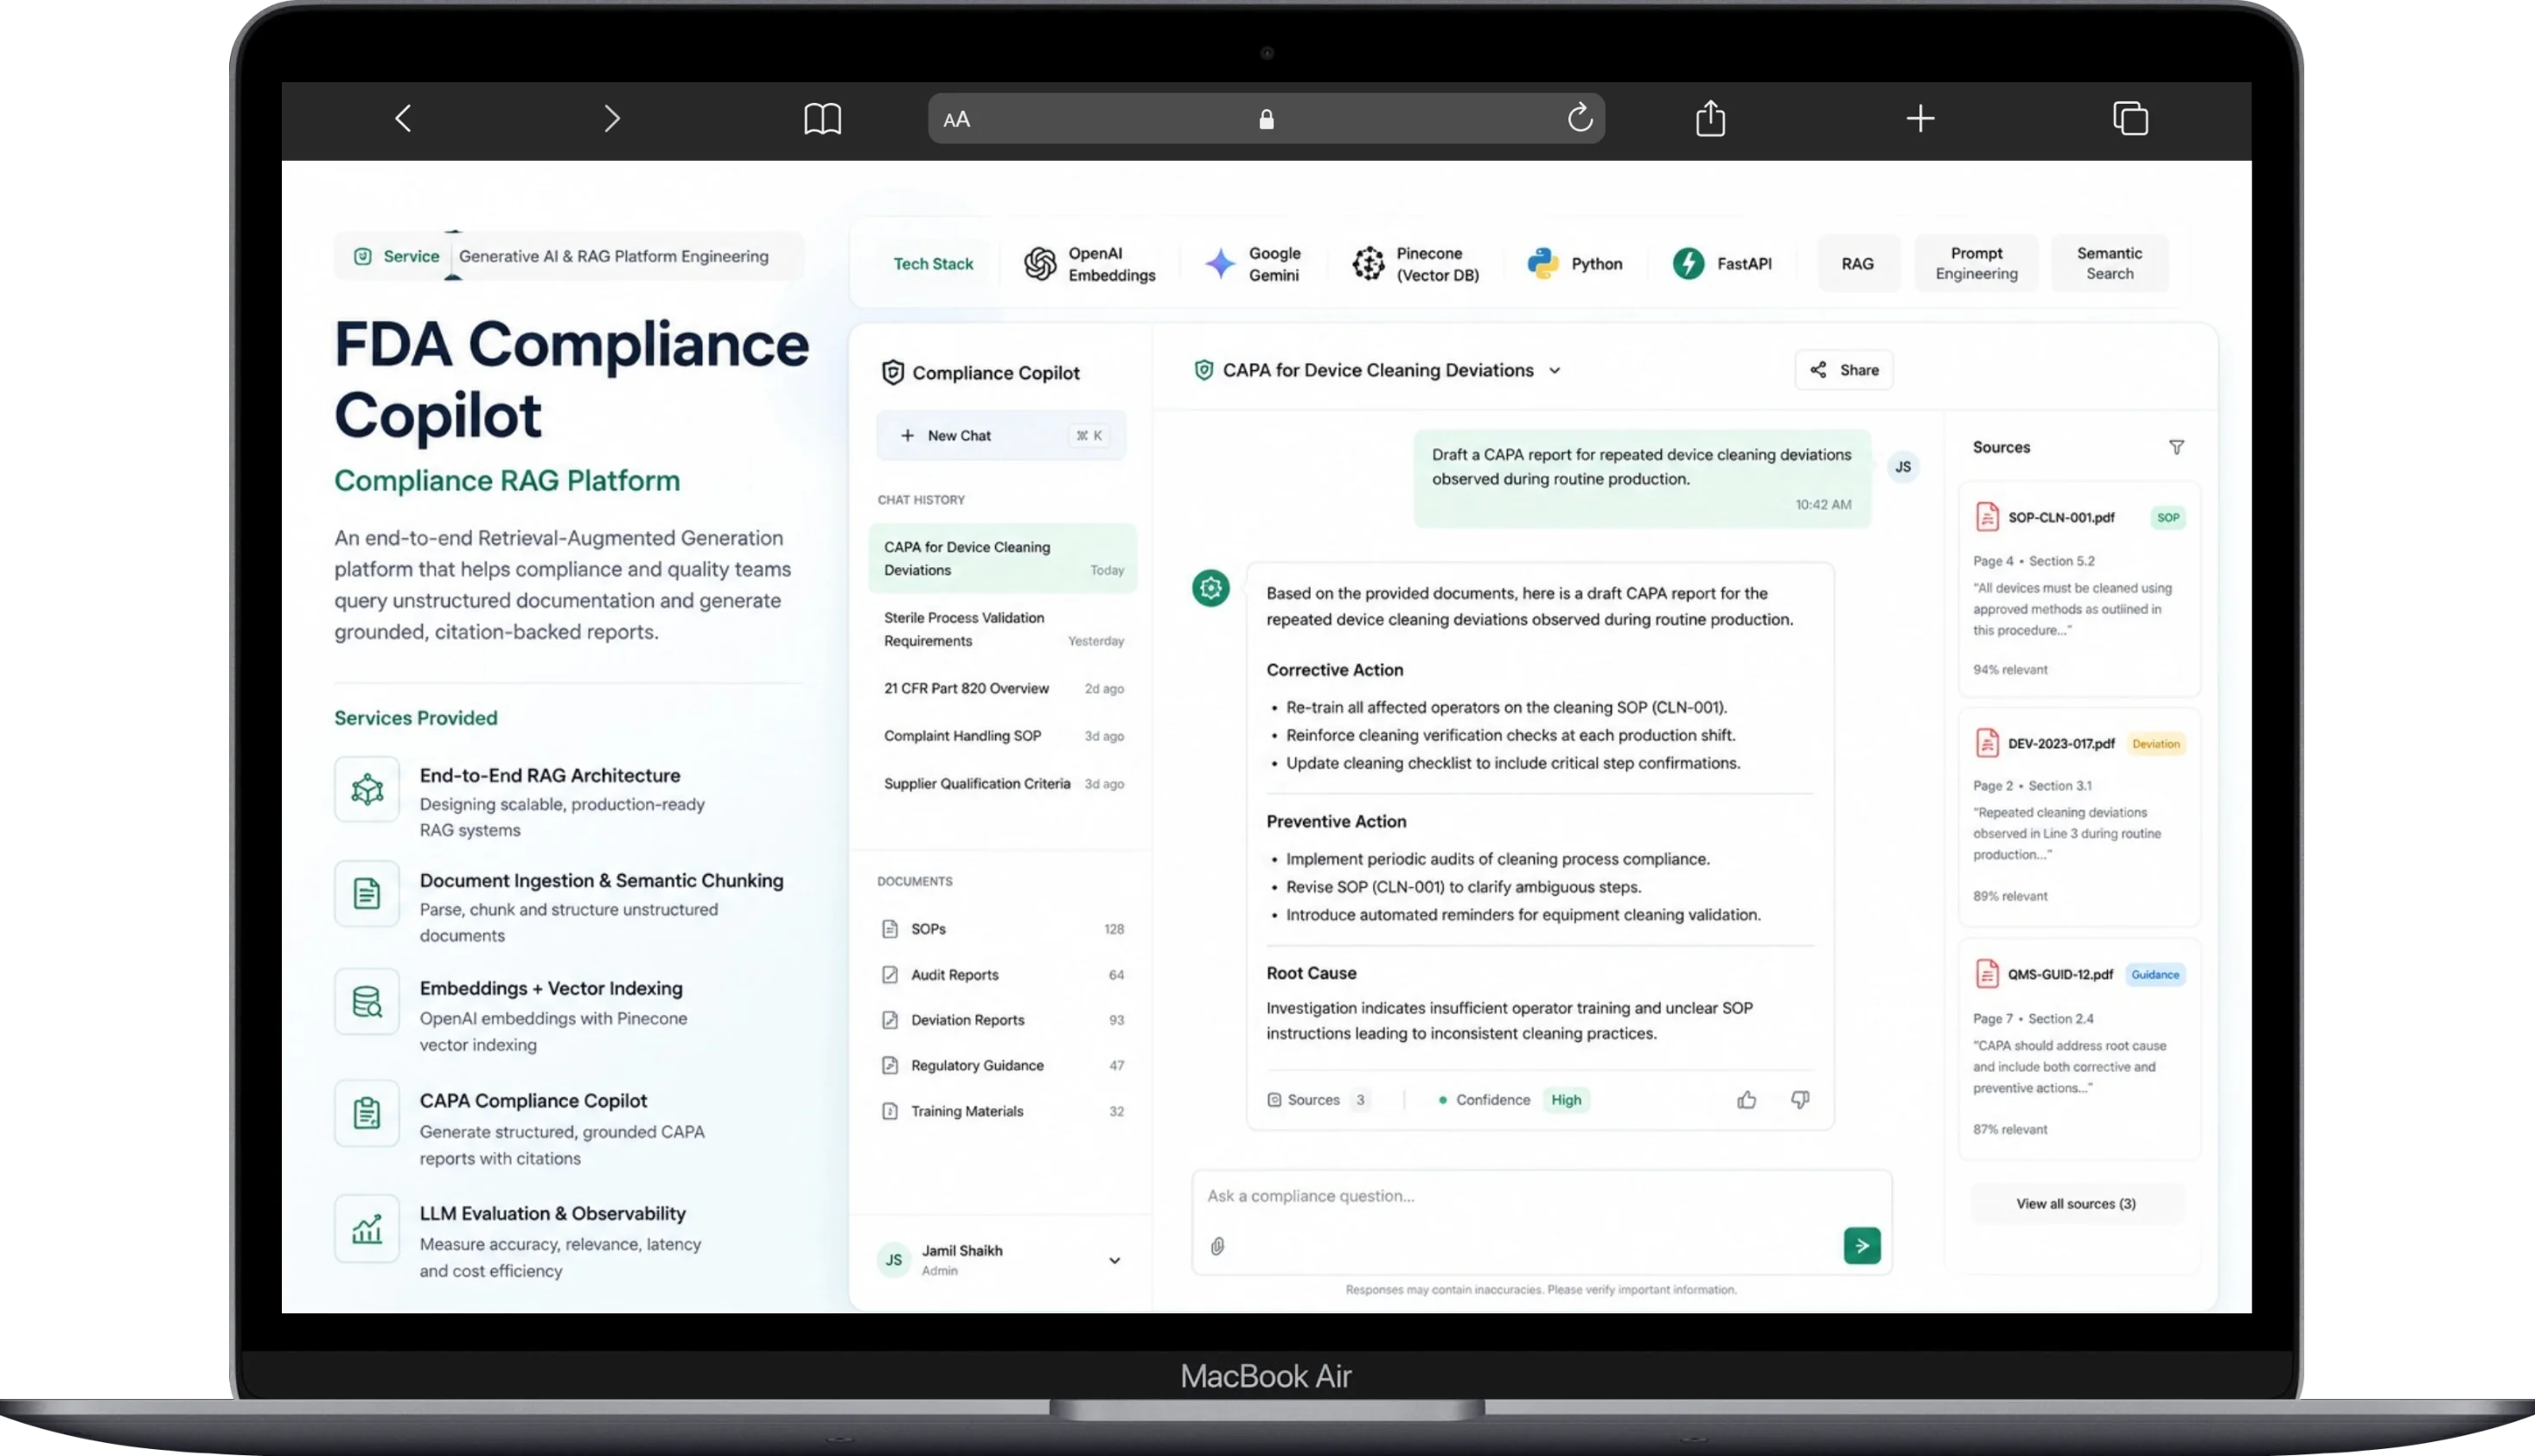Click the Document Ingestion & Semantic Chunking icon
The width and height of the screenshot is (2535, 1456).
pos(367,894)
